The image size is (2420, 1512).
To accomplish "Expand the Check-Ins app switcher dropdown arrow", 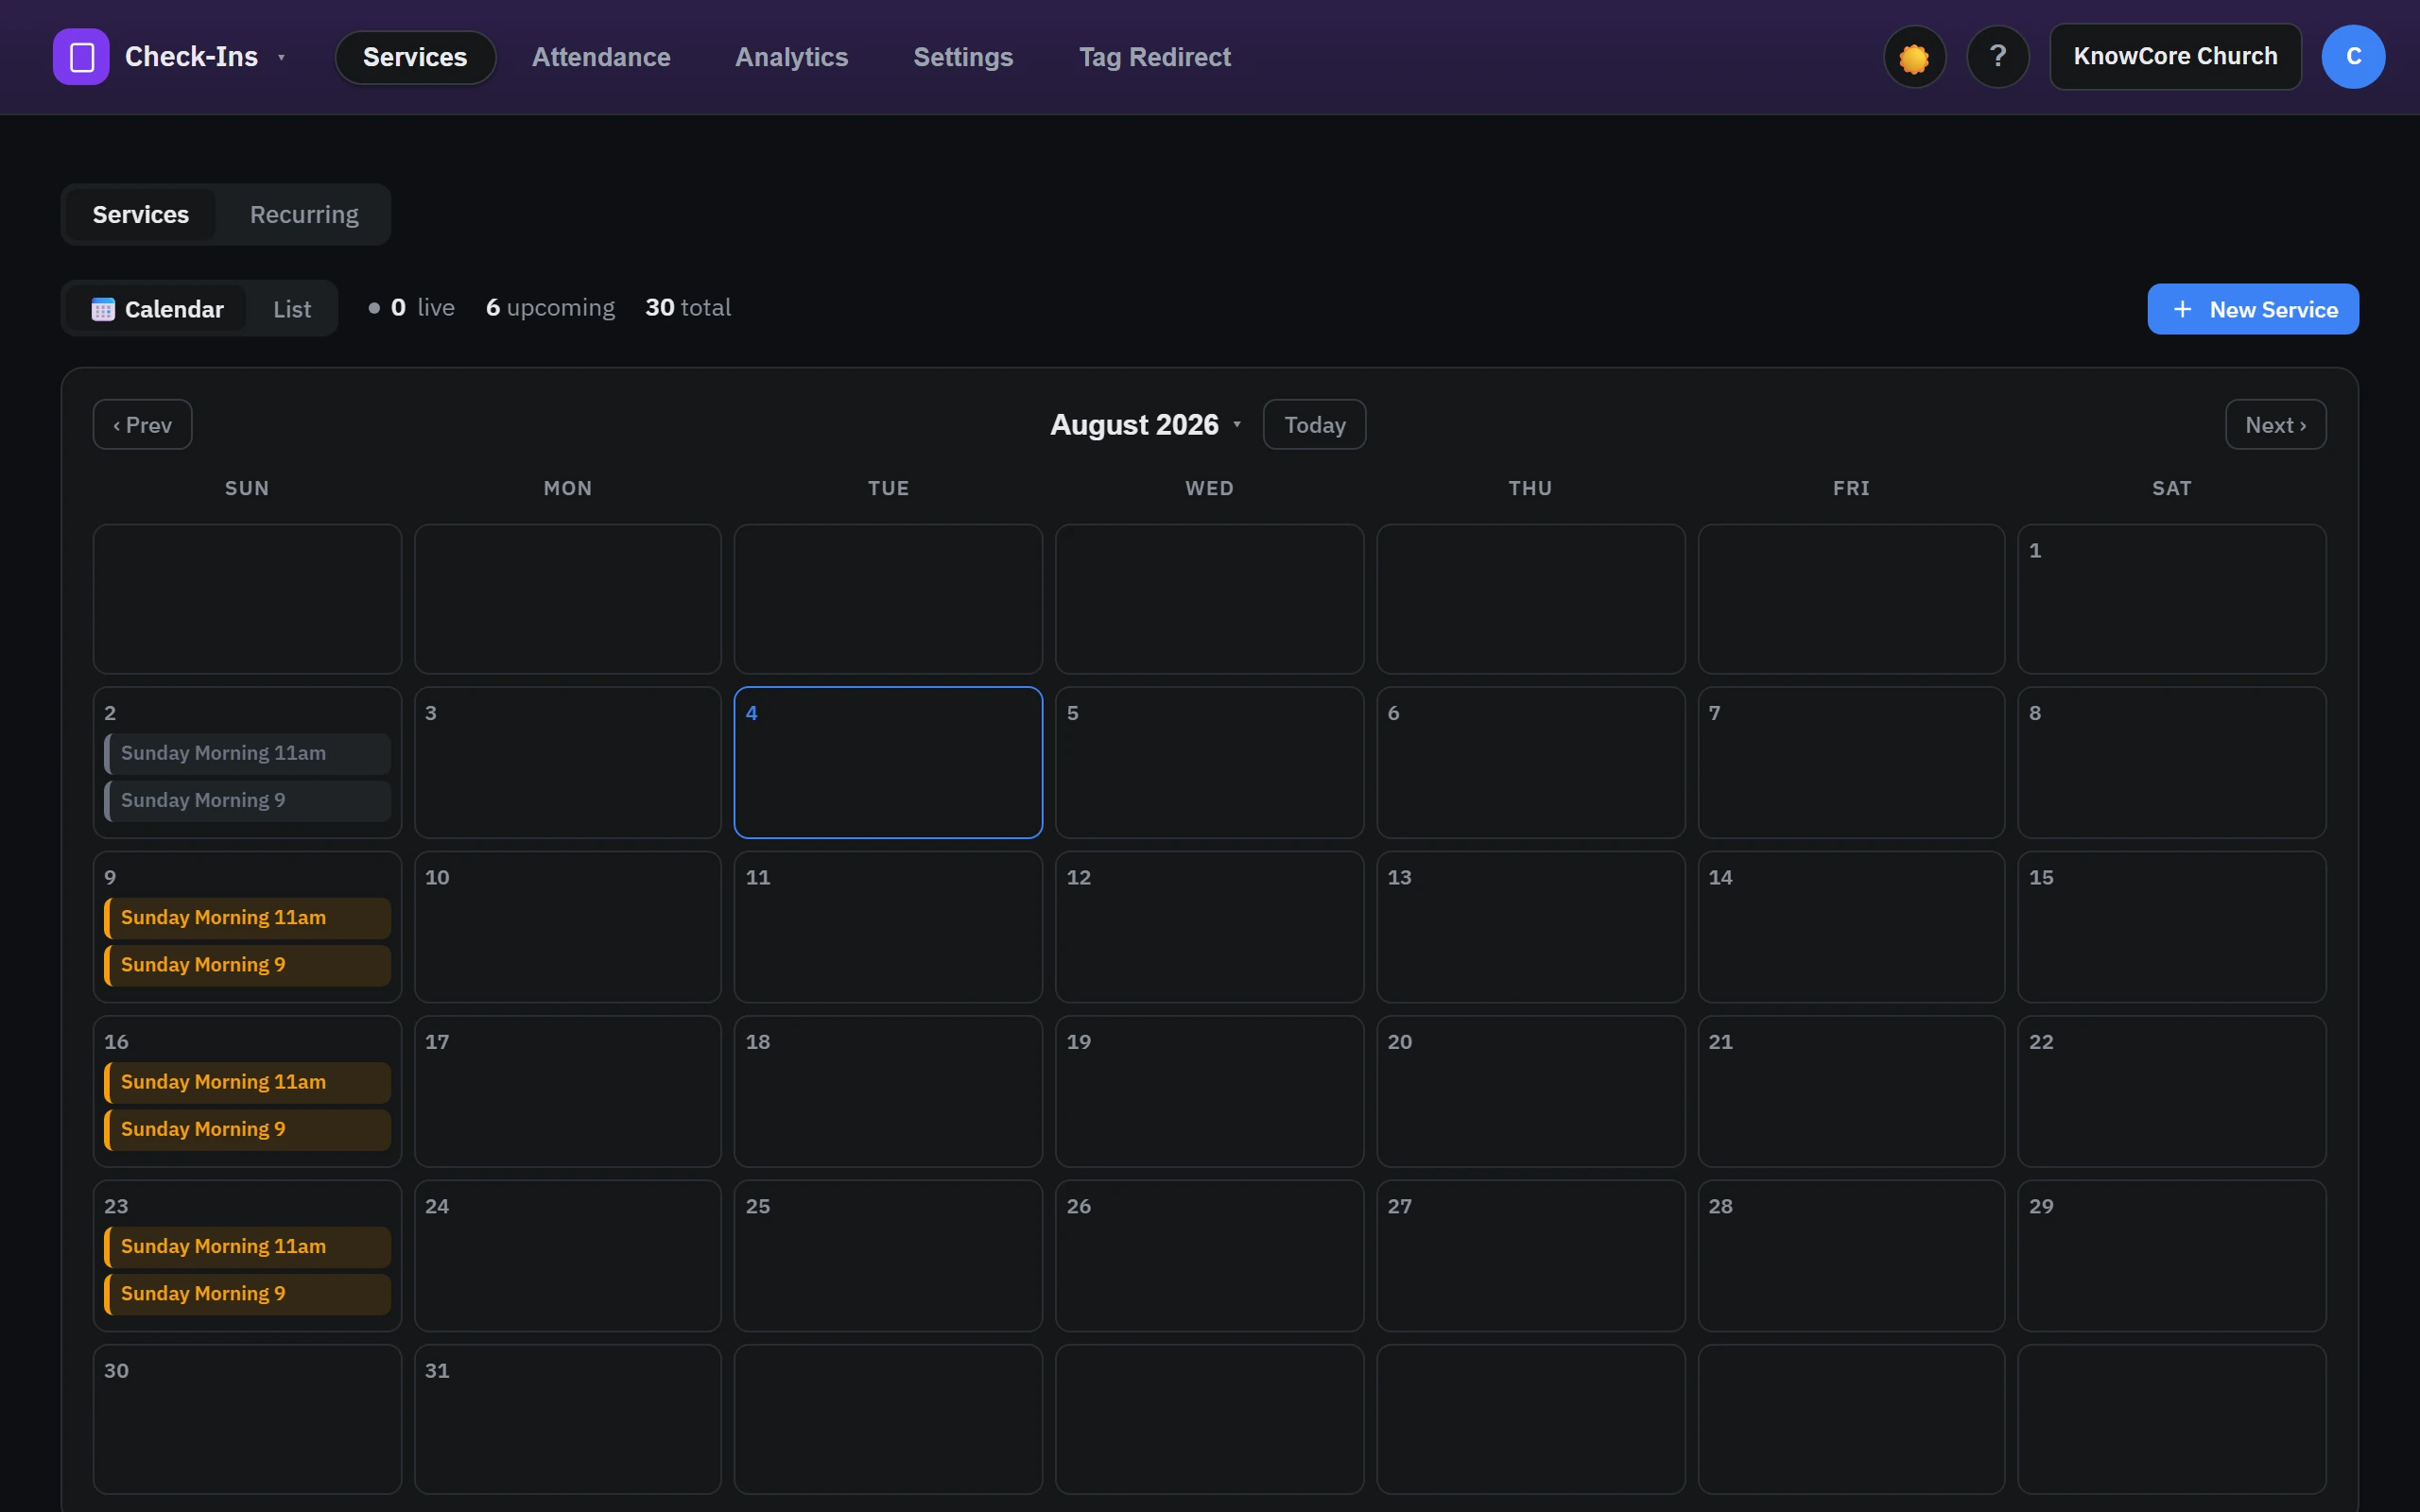I will (281, 58).
